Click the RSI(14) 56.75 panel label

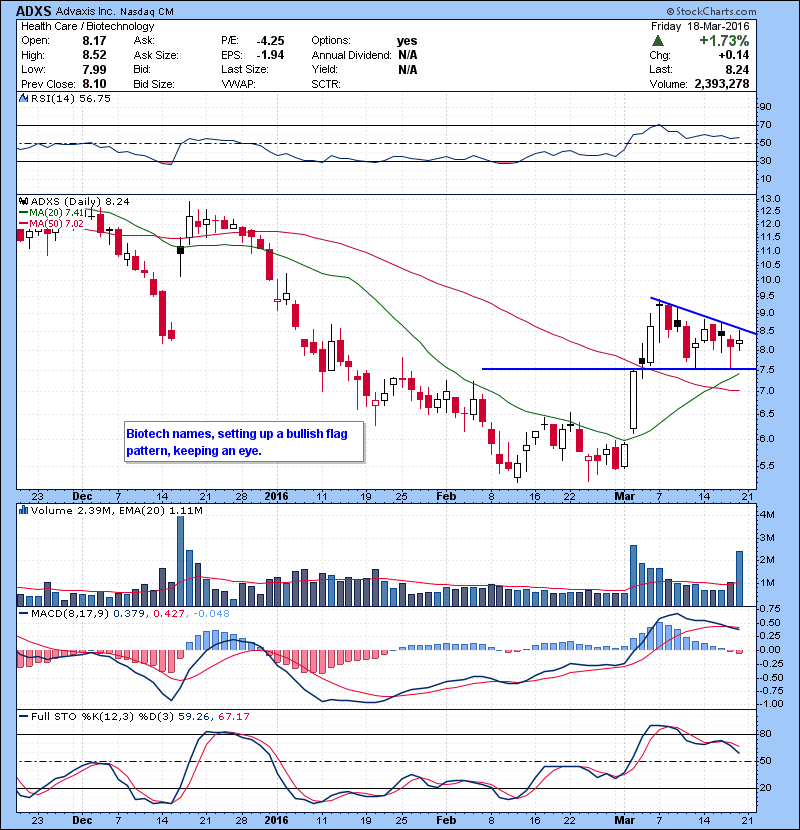click(70, 98)
